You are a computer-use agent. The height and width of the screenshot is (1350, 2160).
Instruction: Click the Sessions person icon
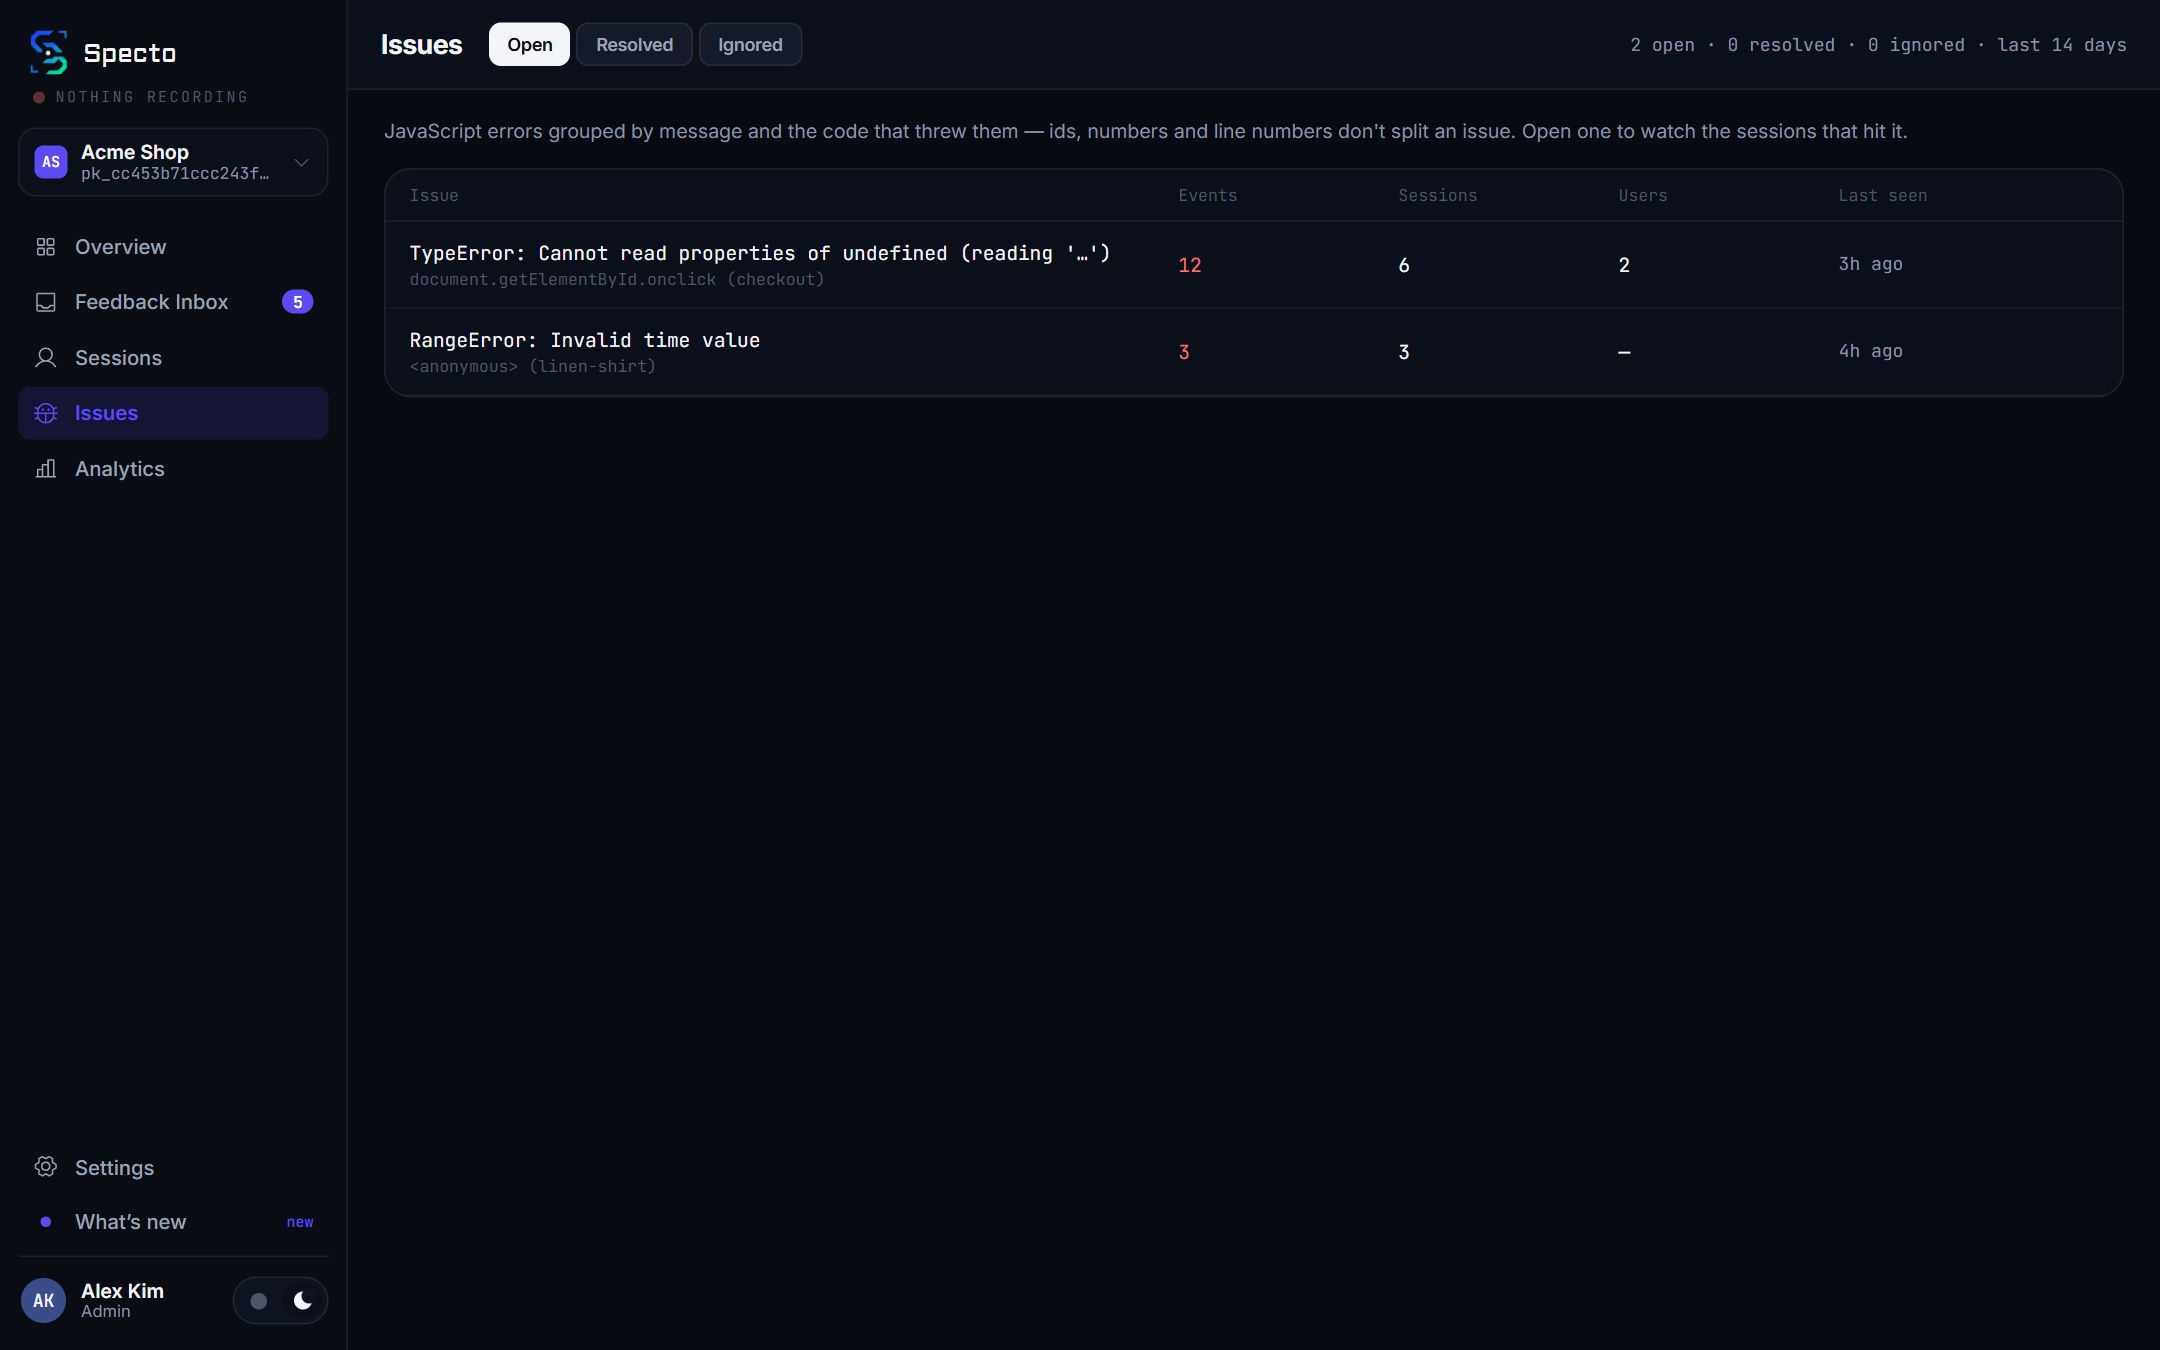coord(46,358)
